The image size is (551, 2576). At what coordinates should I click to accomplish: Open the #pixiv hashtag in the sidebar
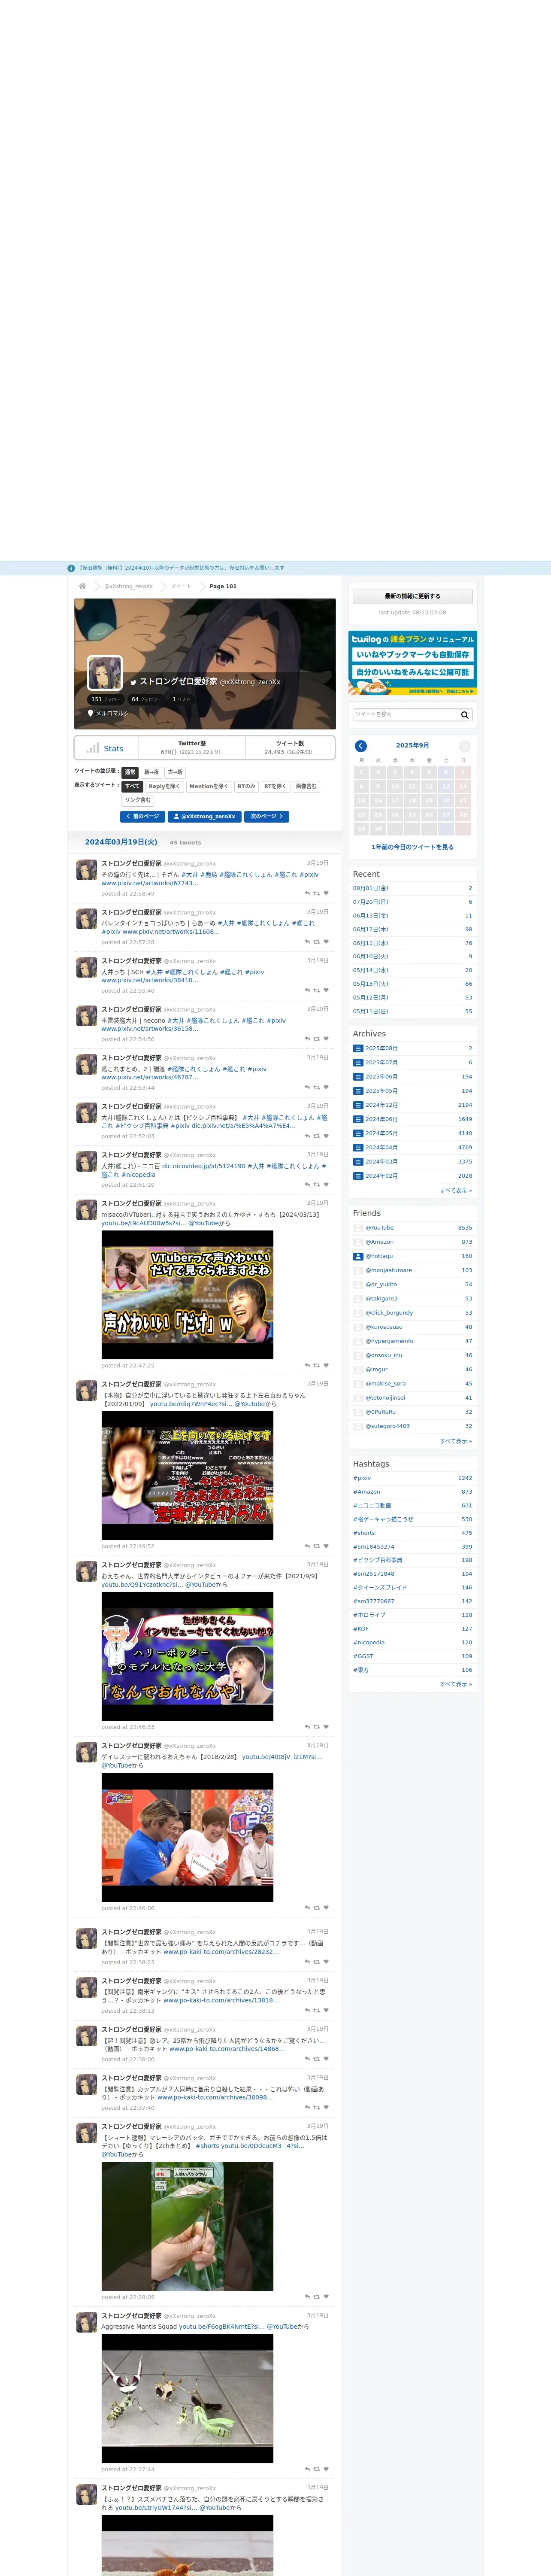coord(362,1478)
